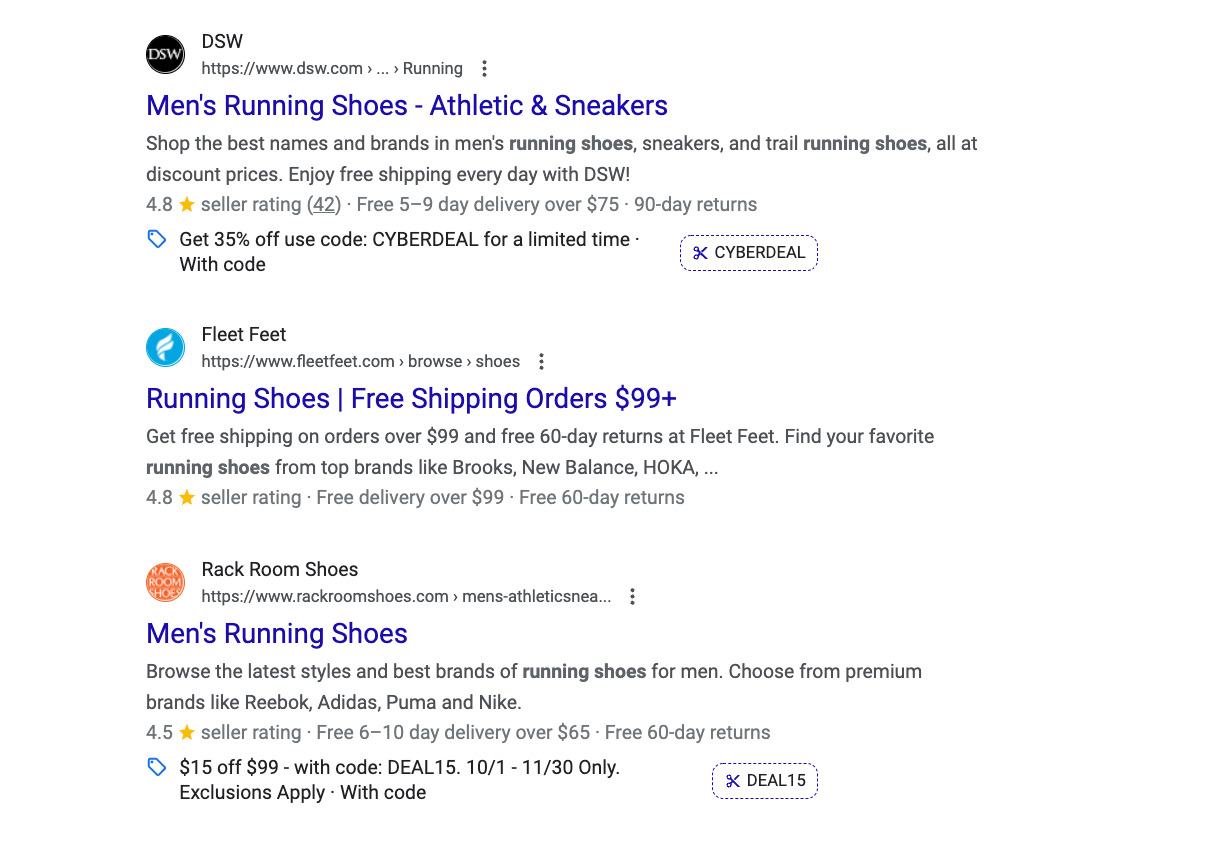
Task: Click the Rack Room Shoes site name text
Action: tap(280, 570)
